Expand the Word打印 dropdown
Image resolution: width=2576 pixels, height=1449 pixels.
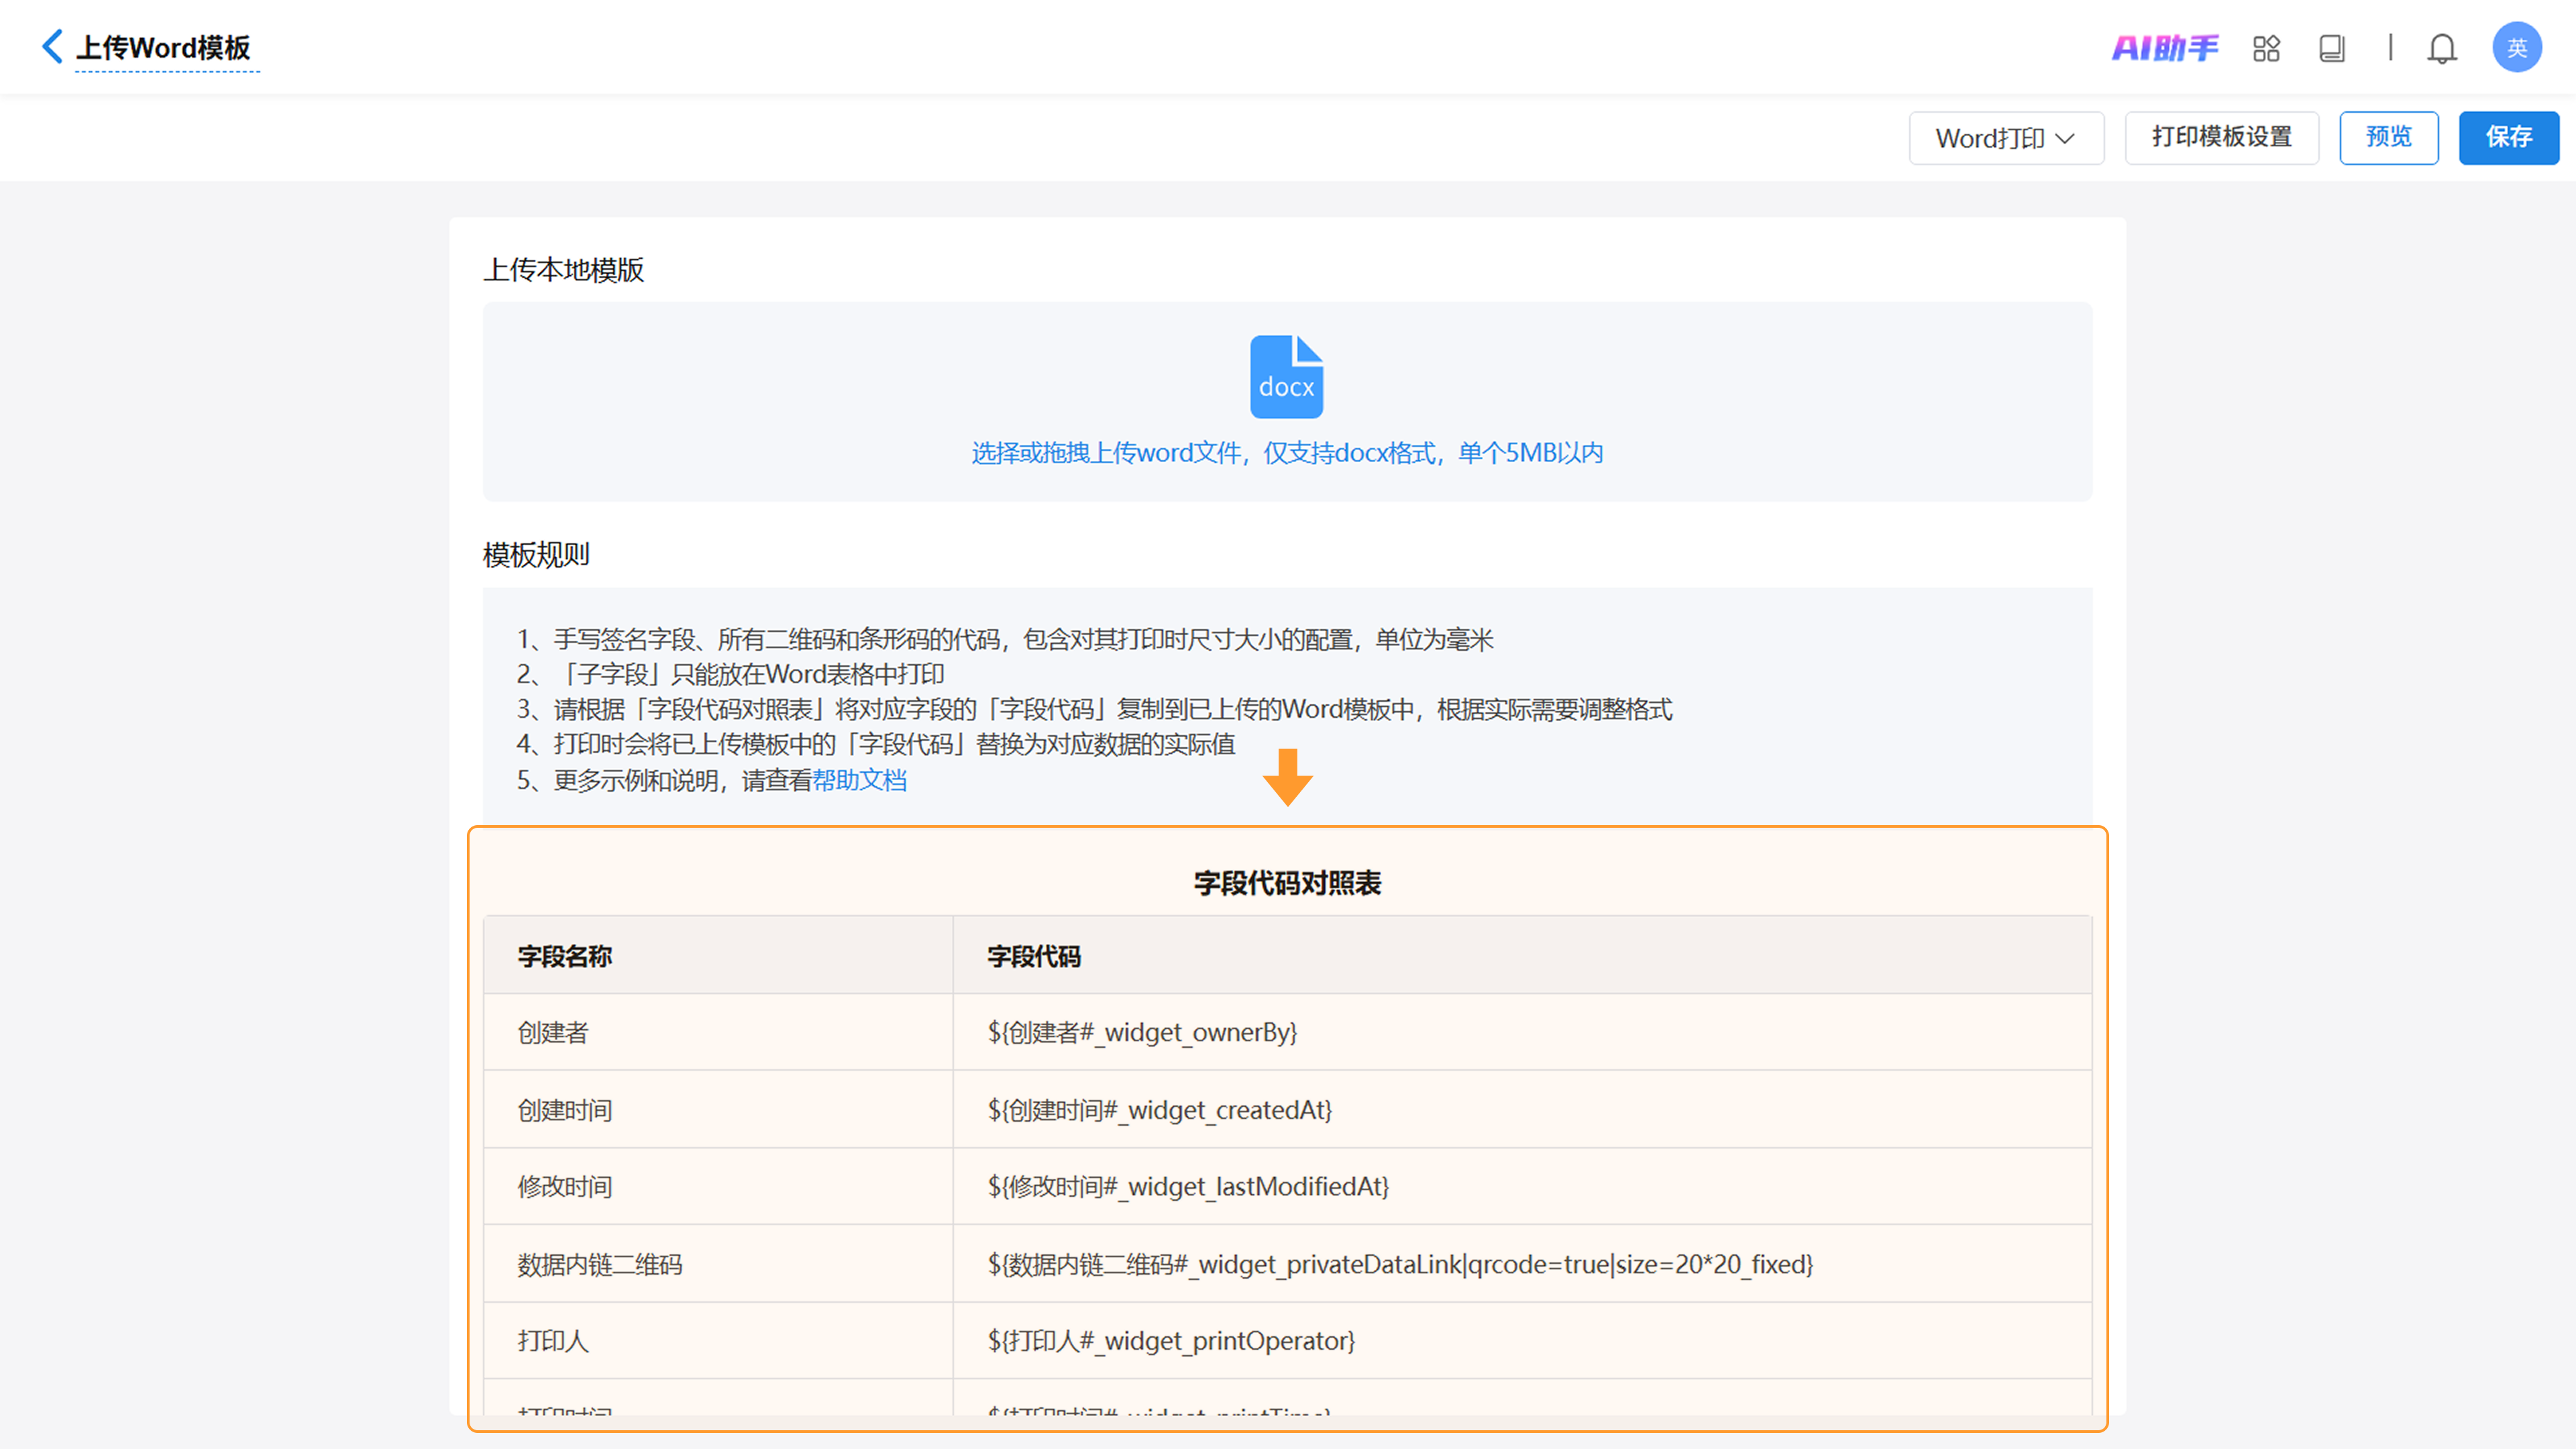click(x=2005, y=138)
